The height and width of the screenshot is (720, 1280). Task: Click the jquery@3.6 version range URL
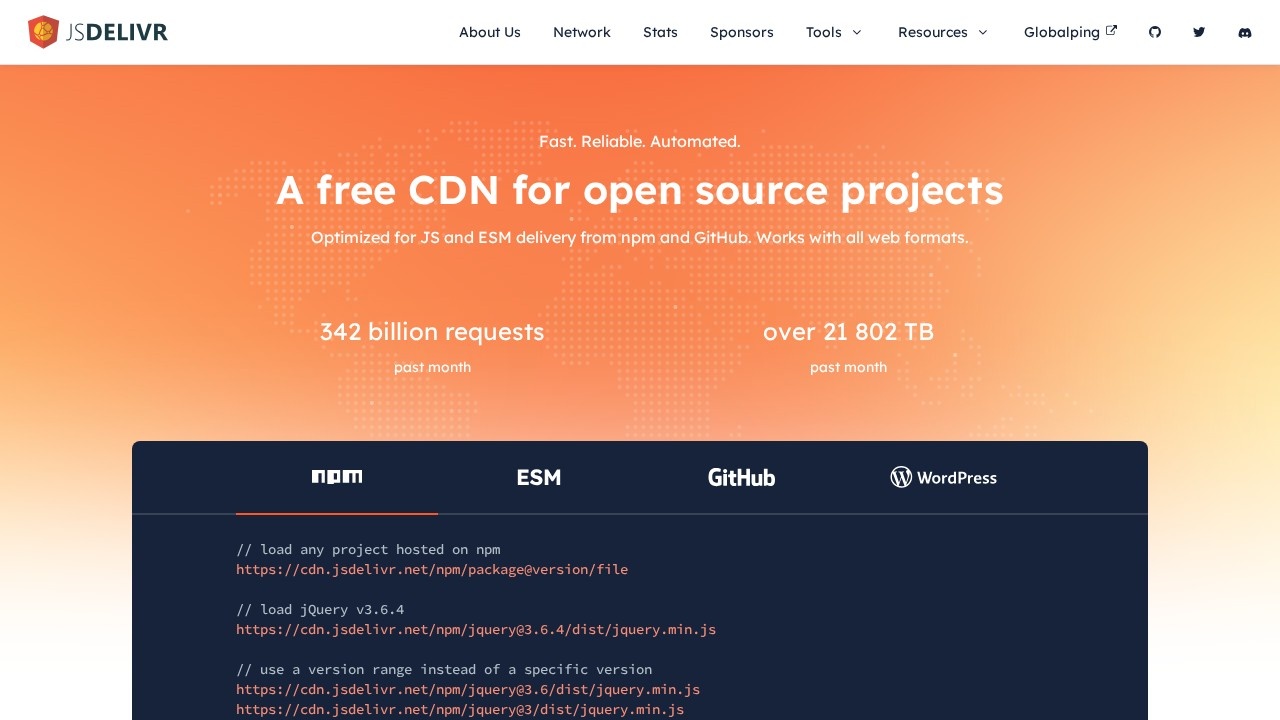pos(468,690)
